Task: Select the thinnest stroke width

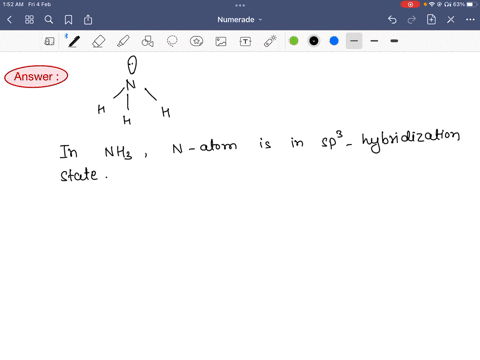Action: tap(354, 41)
